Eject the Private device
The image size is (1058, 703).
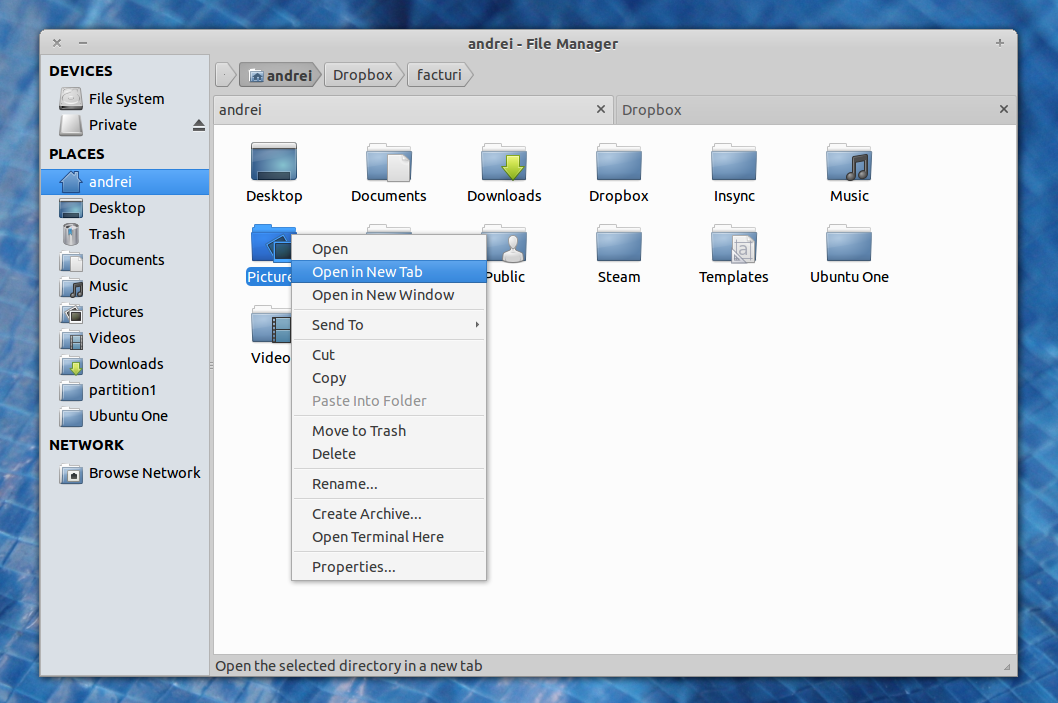(x=199, y=125)
